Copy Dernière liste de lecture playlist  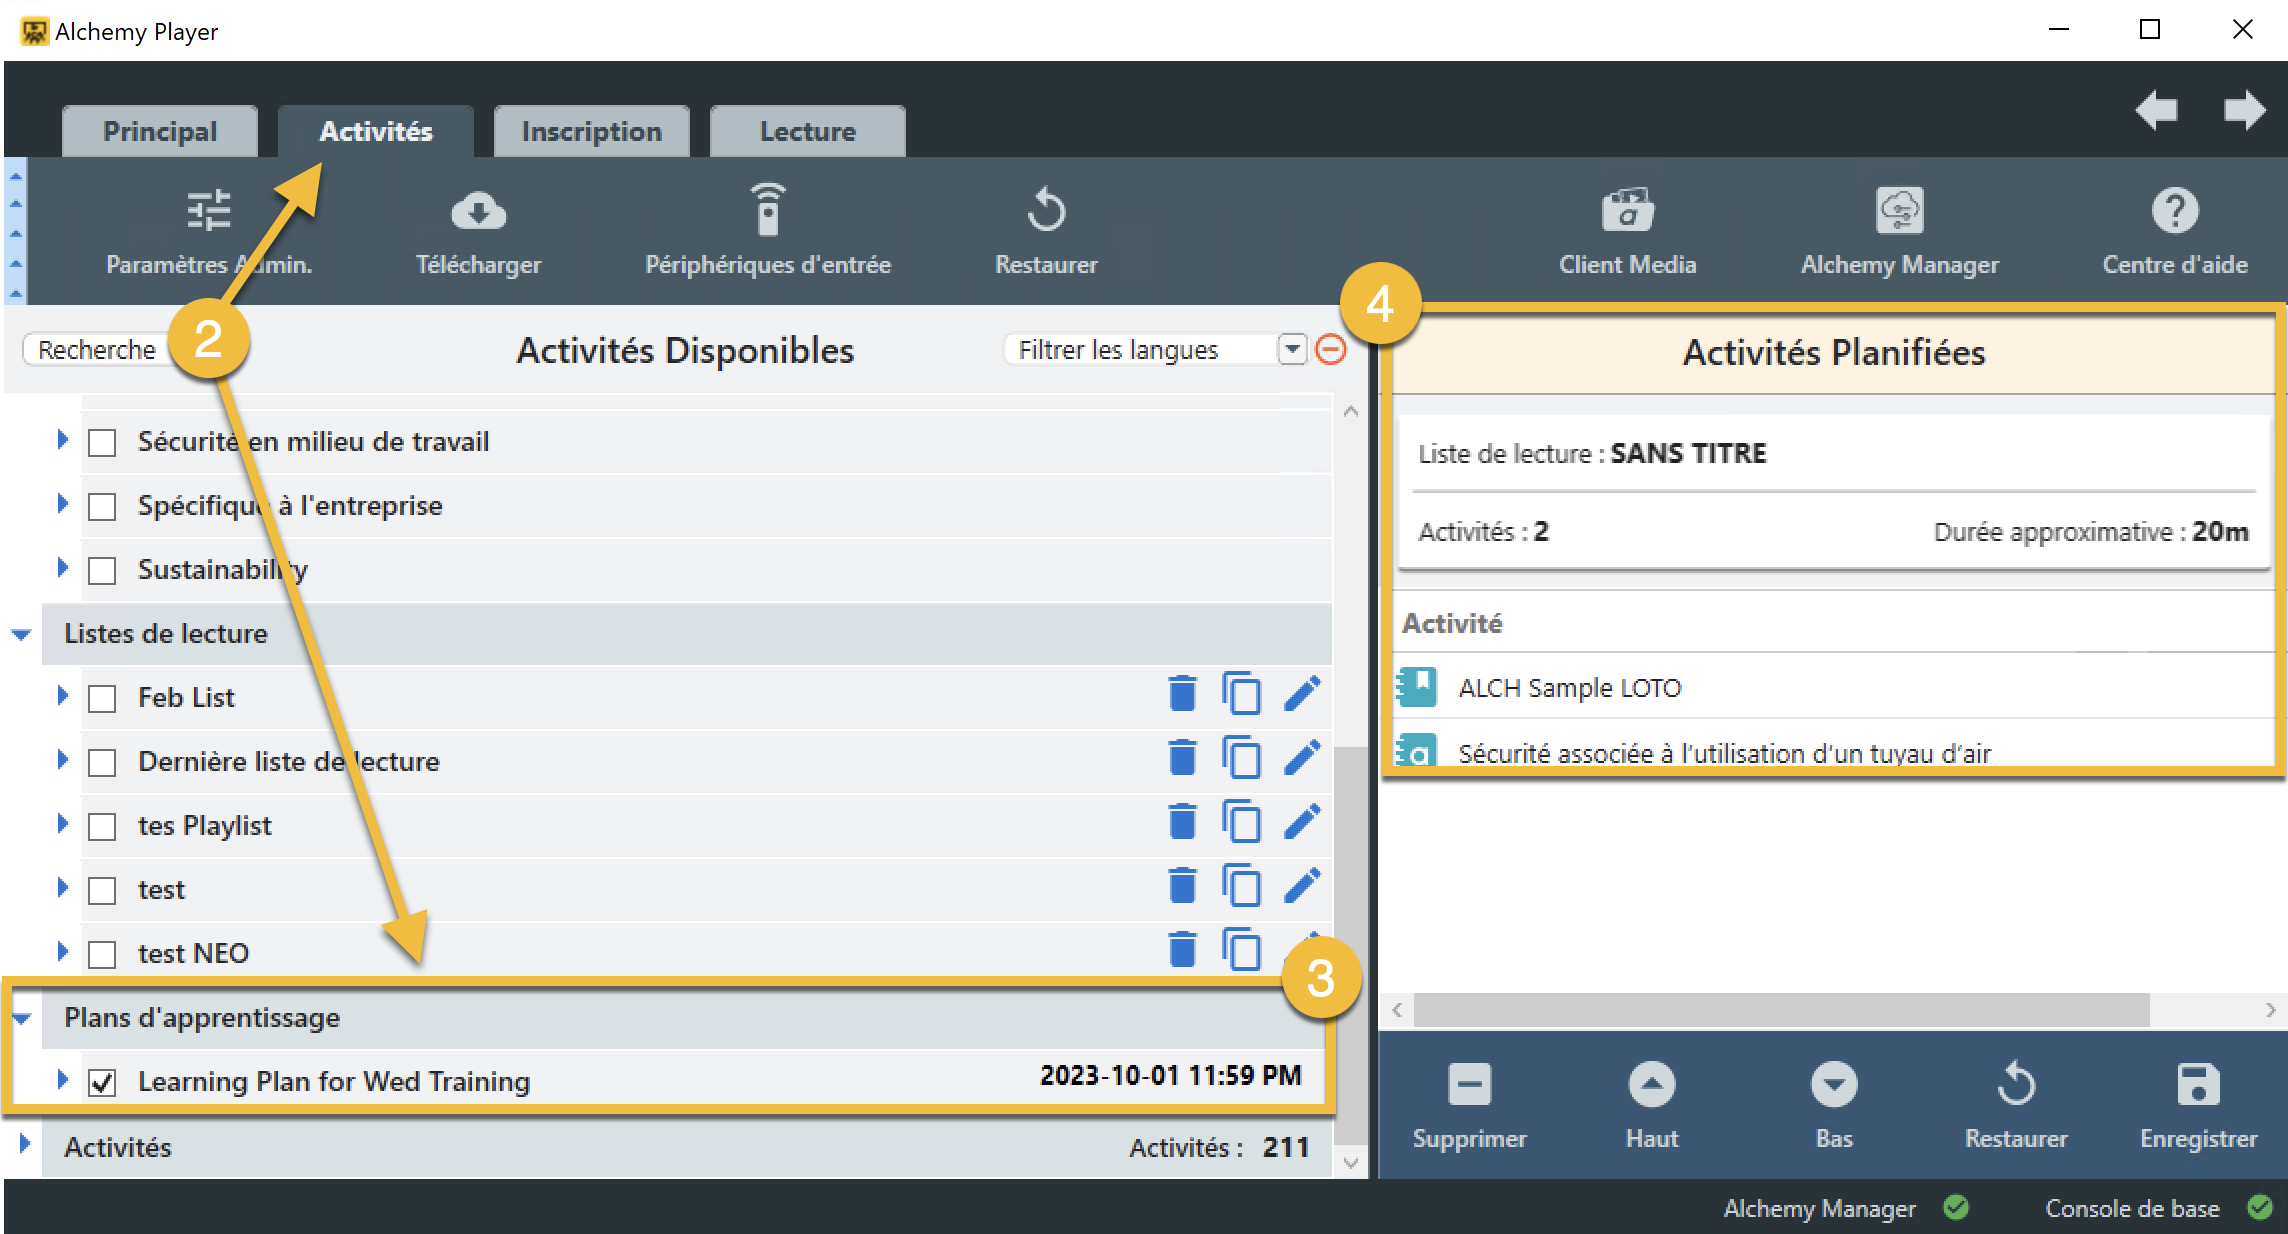(x=1241, y=757)
